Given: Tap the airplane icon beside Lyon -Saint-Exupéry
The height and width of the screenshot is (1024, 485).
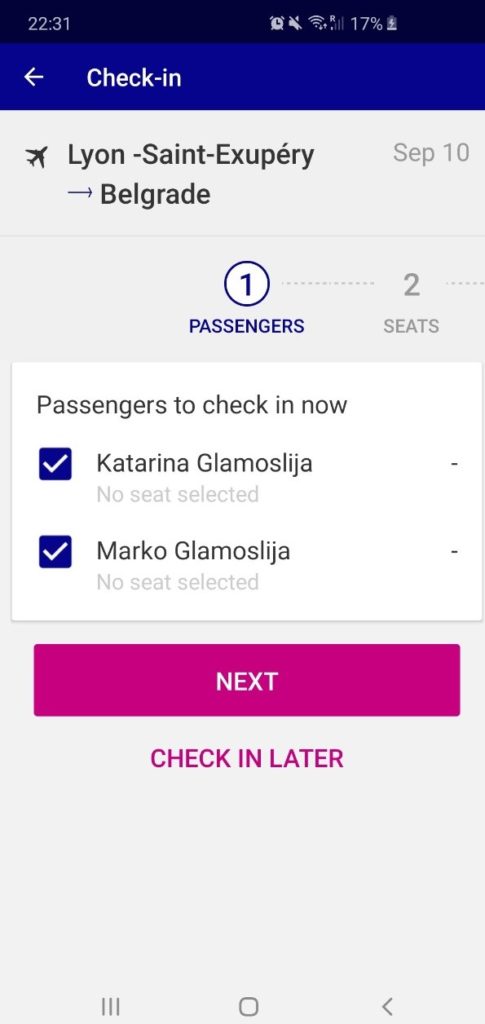Looking at the screenshot, I should [37, 157].
